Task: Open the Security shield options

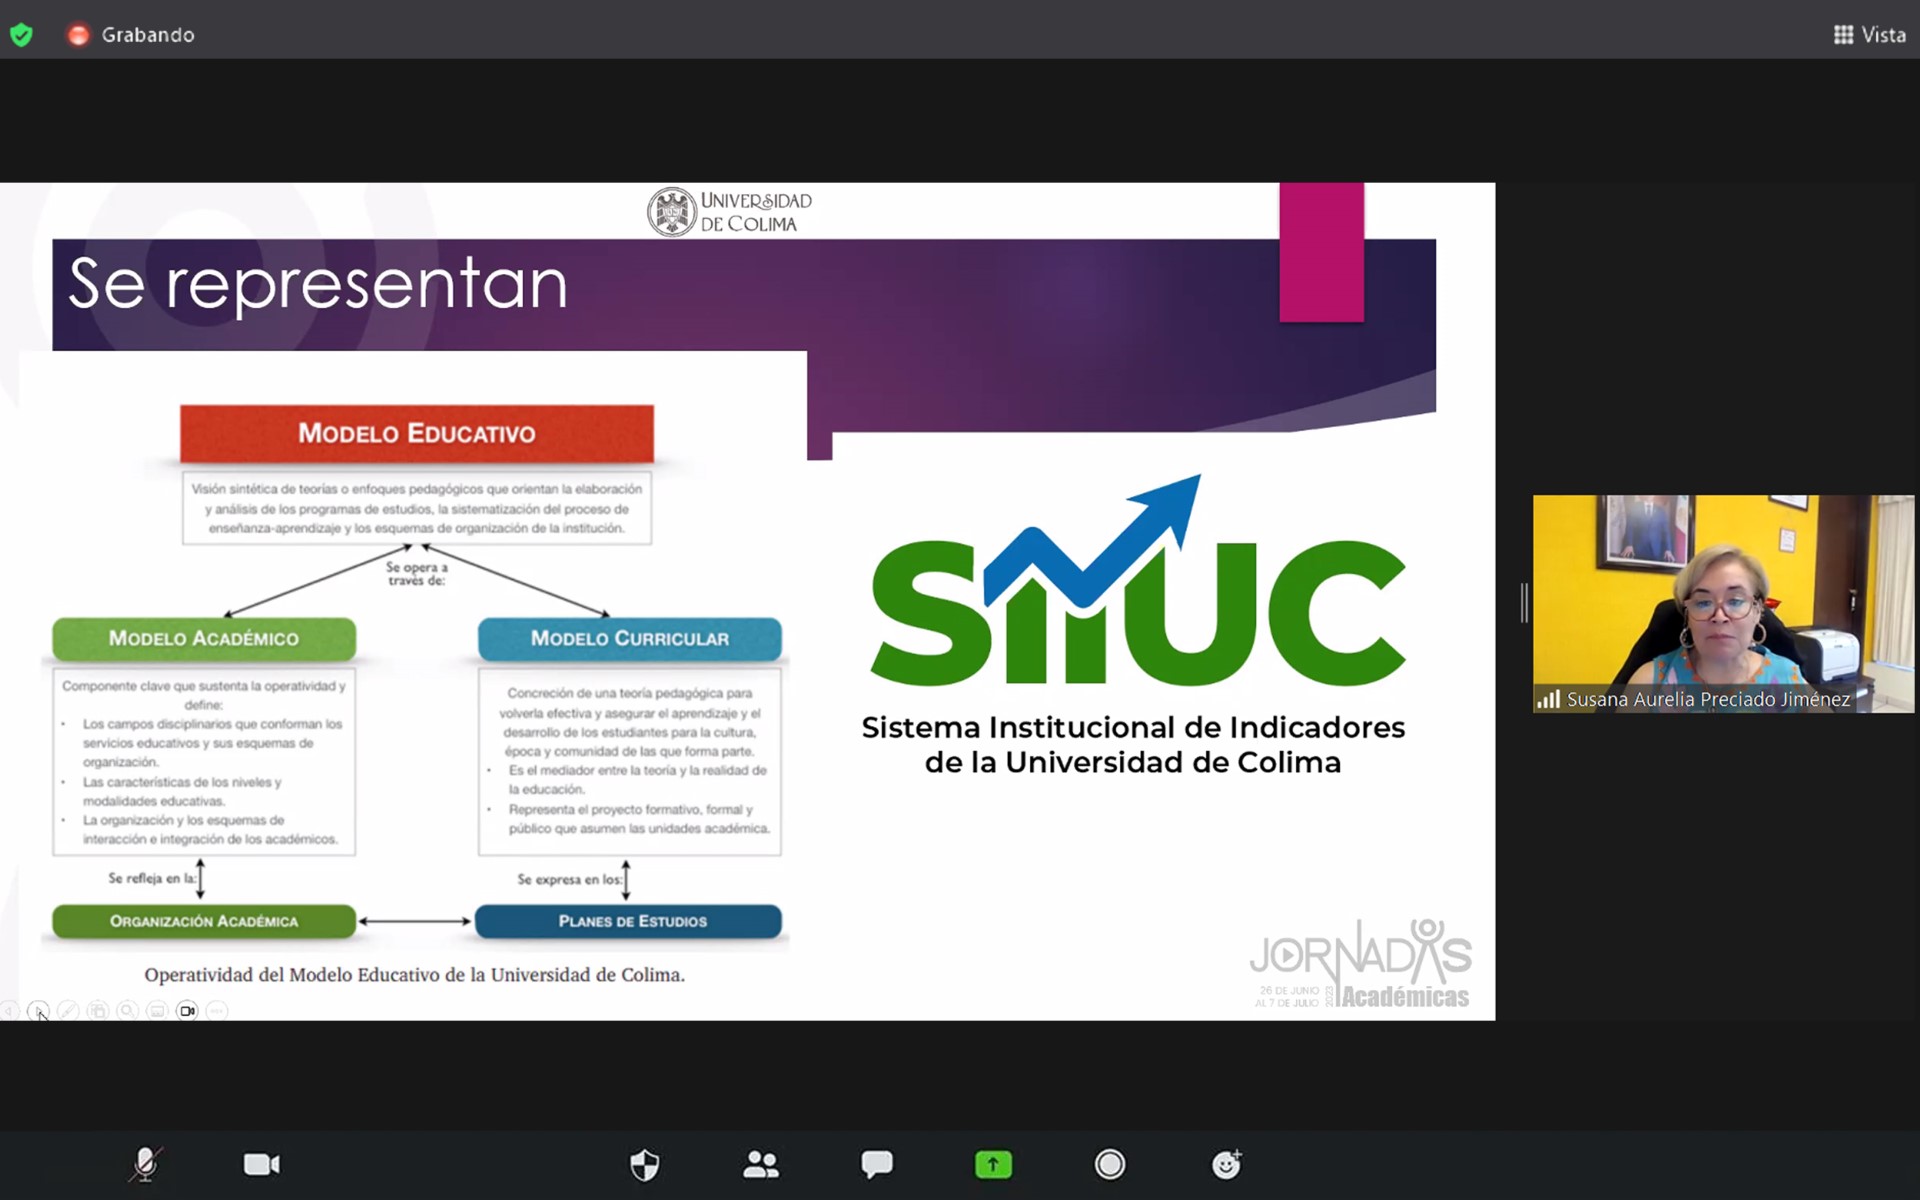Action: coord(645,1164)
